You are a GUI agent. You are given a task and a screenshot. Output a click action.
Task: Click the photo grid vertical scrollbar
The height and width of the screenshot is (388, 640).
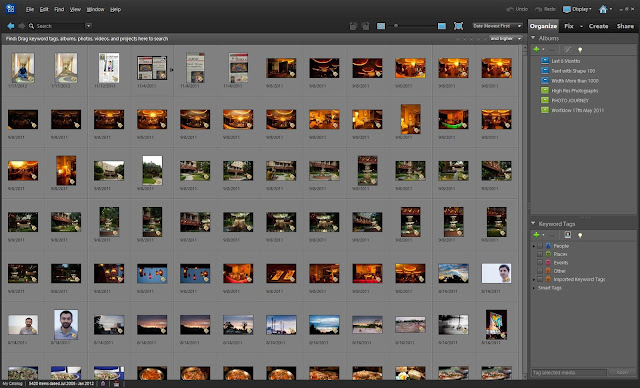tap(525, 212)
